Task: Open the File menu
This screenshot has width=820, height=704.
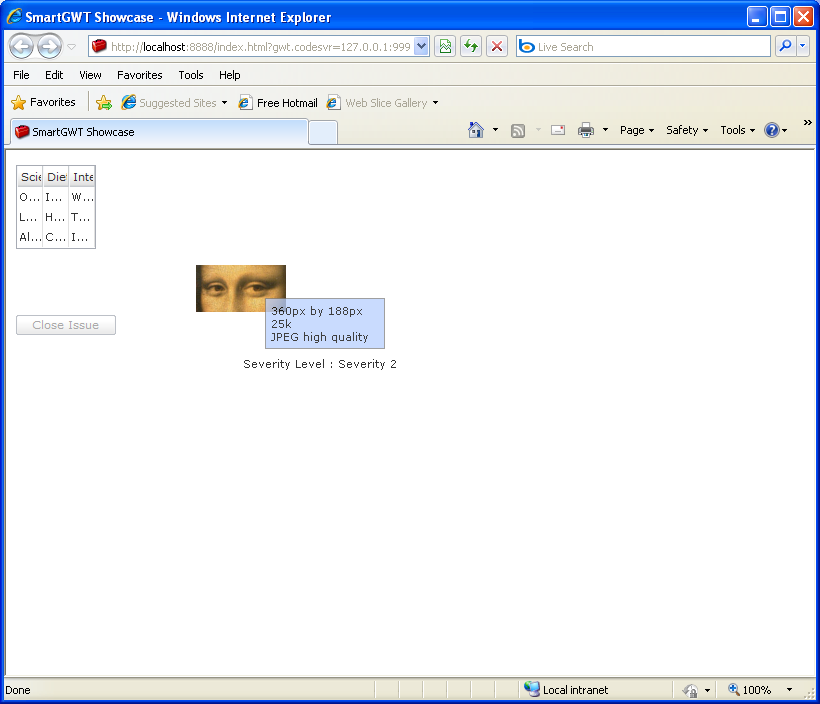Action: 21,75
